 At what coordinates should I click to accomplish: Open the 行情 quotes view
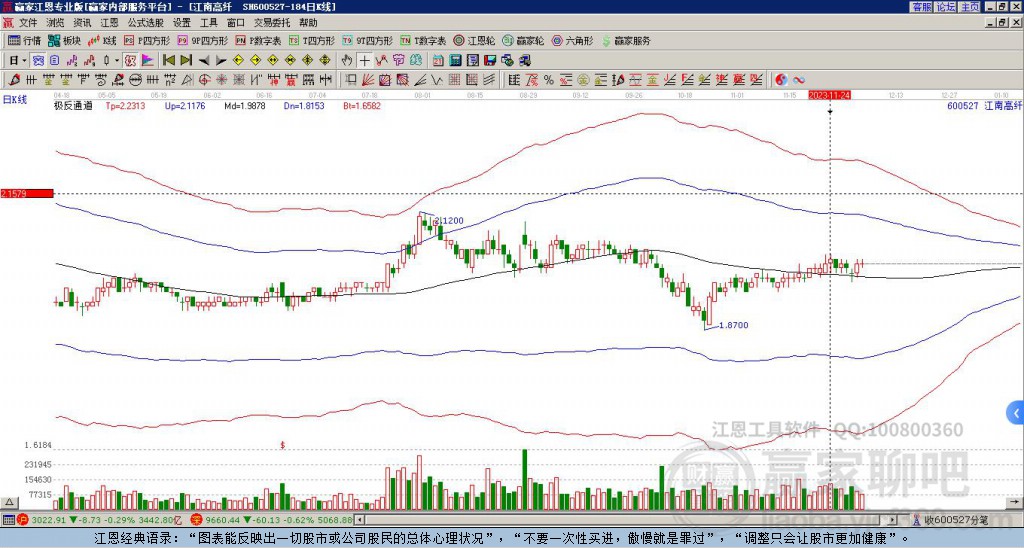25,40
